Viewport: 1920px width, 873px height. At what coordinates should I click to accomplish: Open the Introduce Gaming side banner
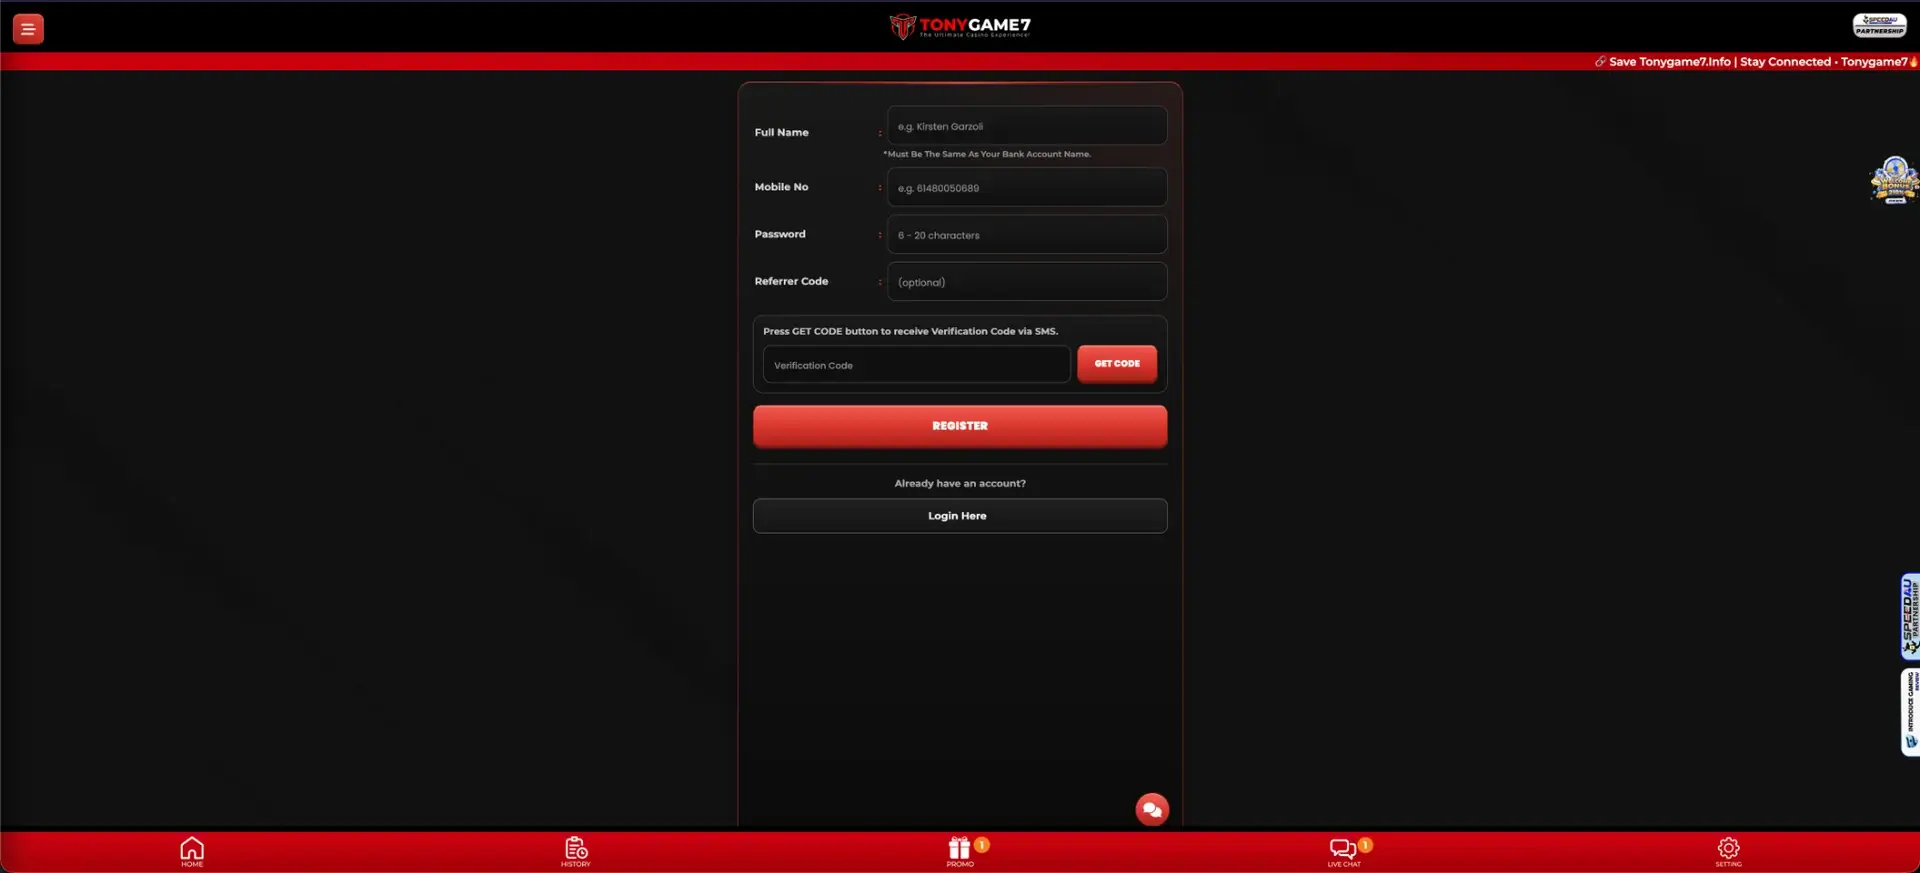point(1910,712)
